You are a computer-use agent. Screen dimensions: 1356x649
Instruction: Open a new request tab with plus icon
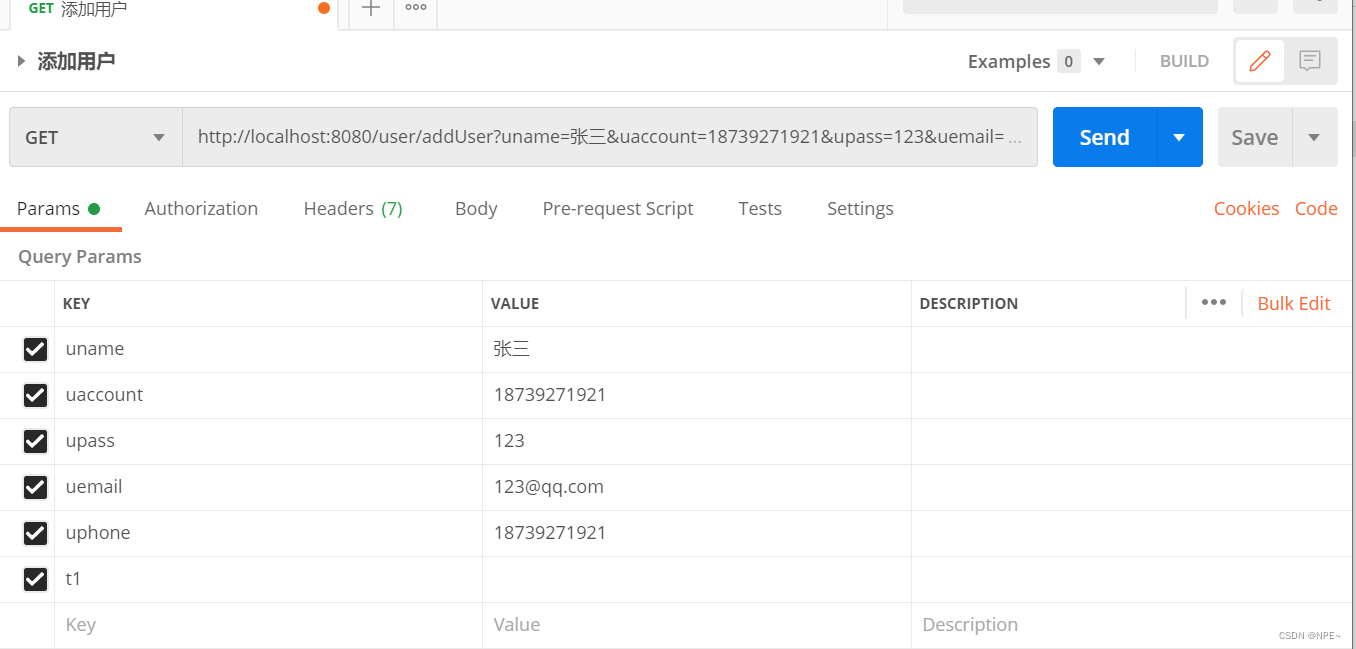[370, 8]
